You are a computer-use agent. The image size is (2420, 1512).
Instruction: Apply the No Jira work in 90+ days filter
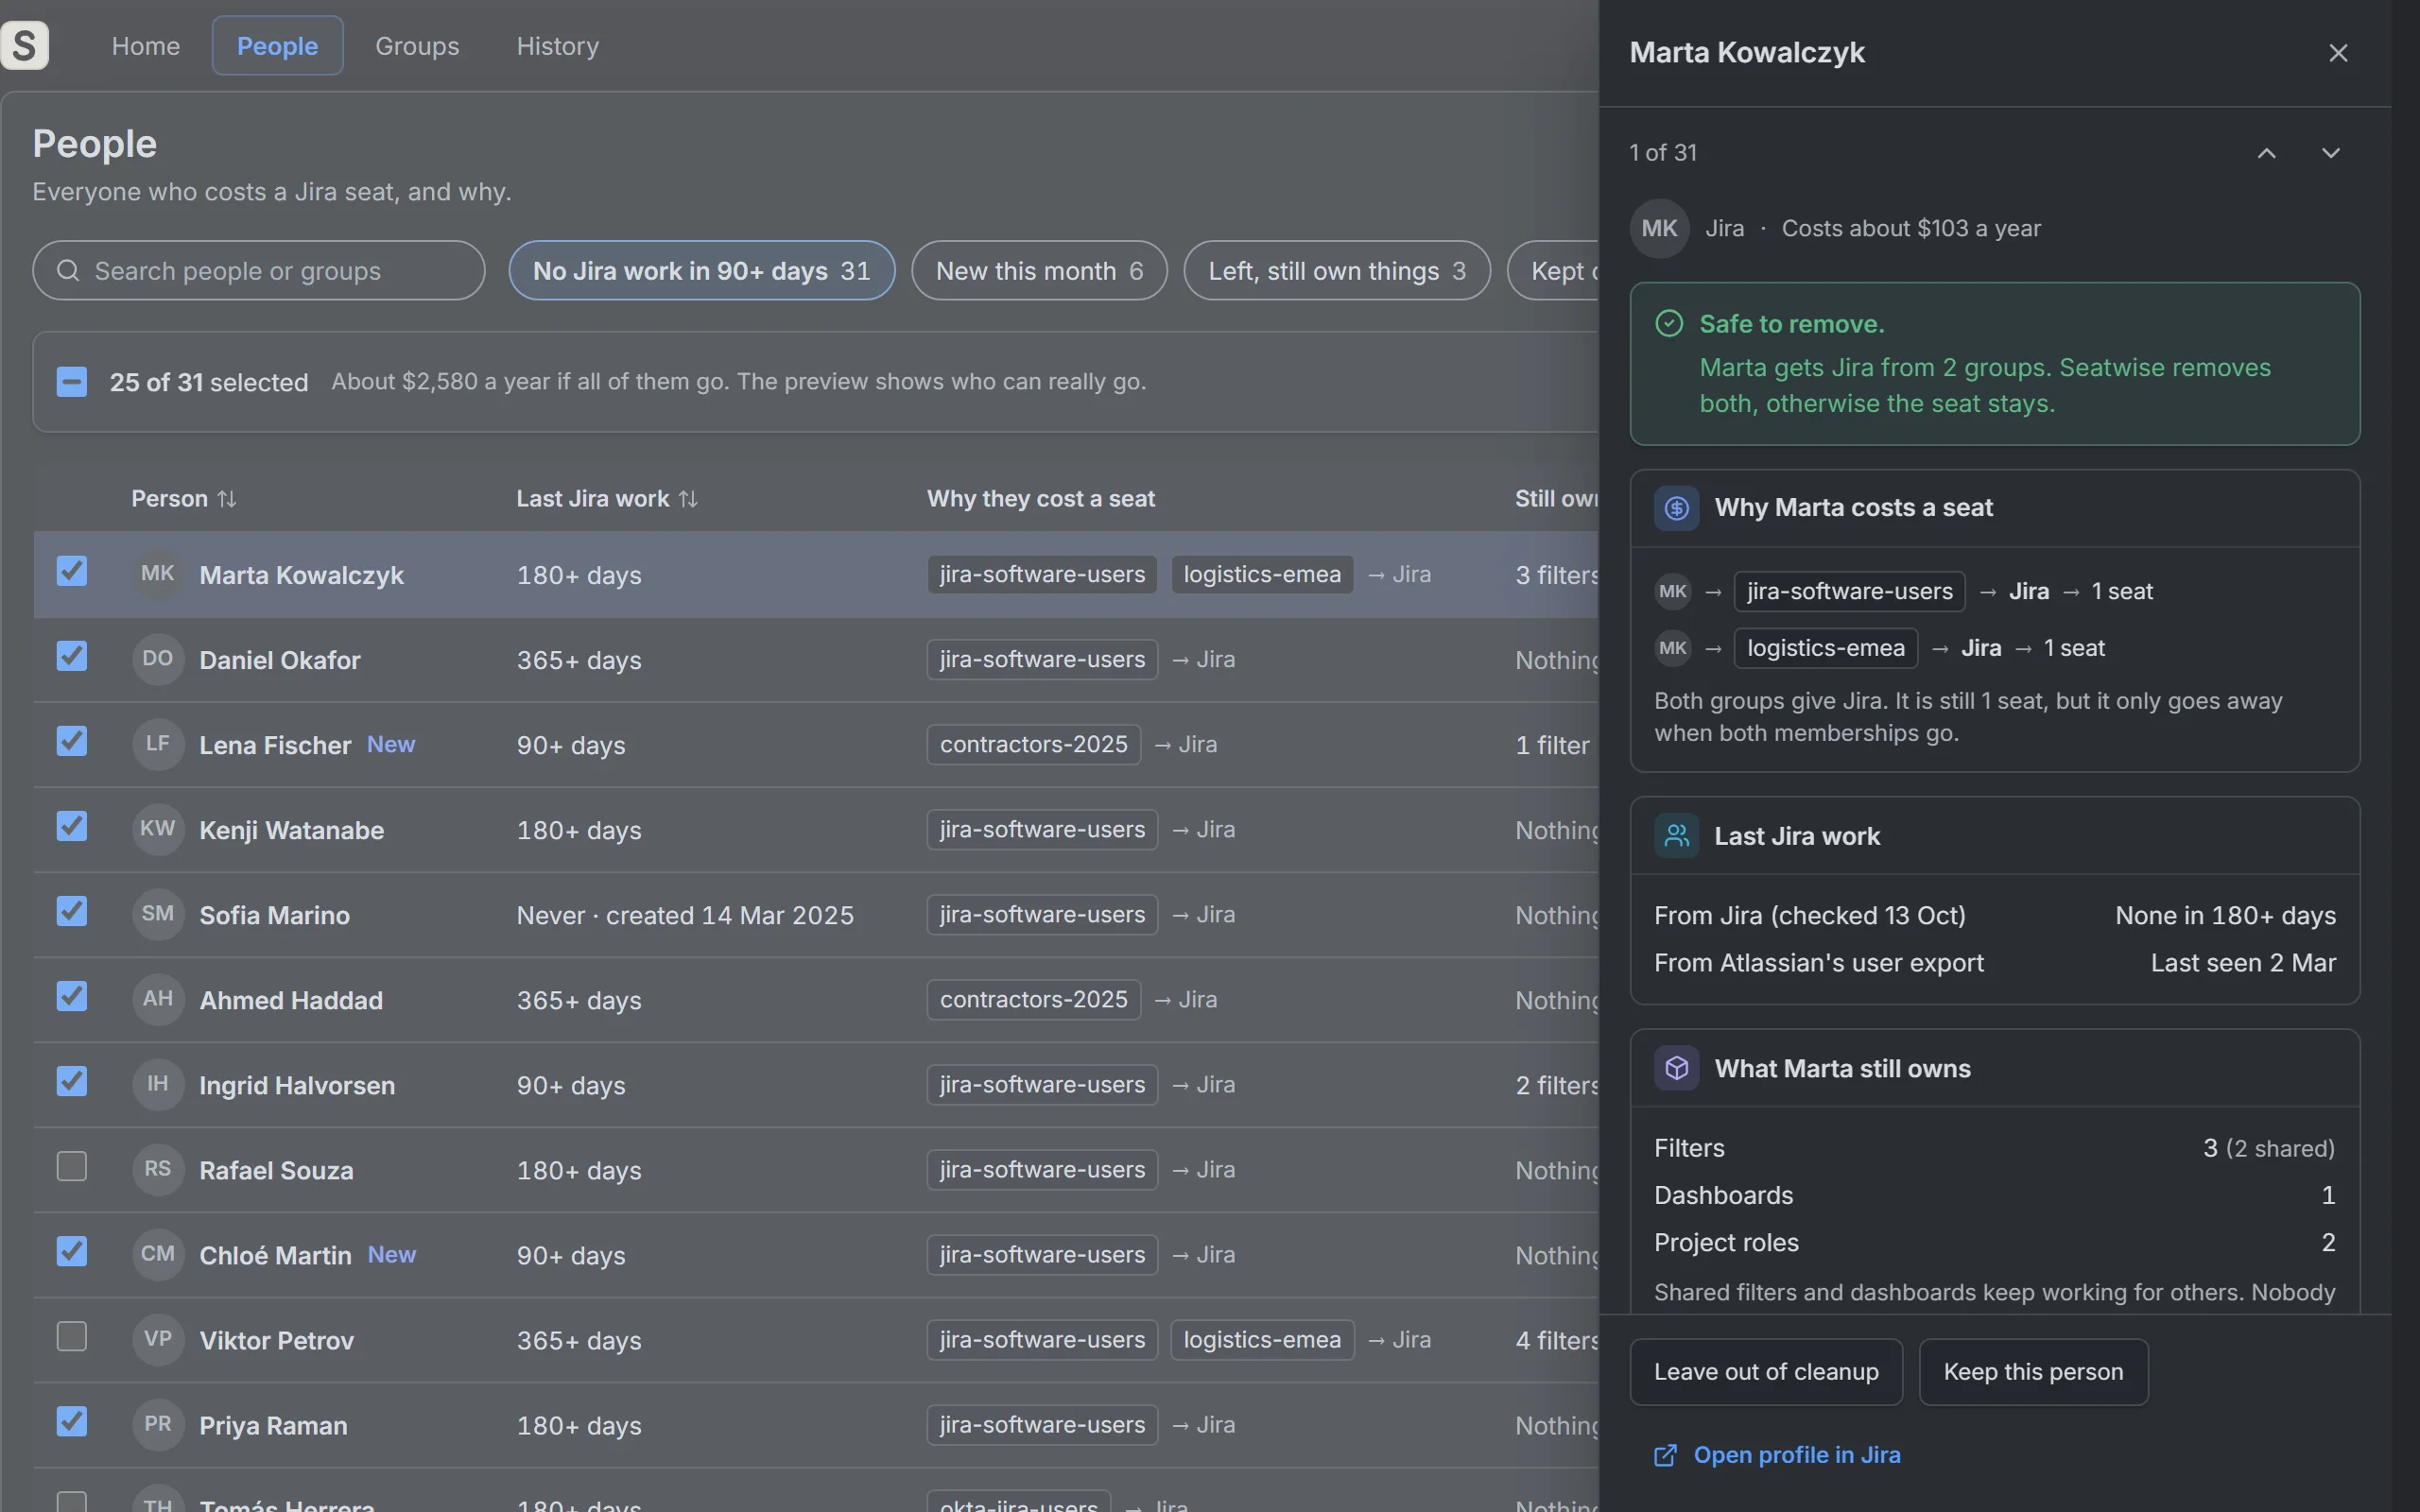coord(702,270)
